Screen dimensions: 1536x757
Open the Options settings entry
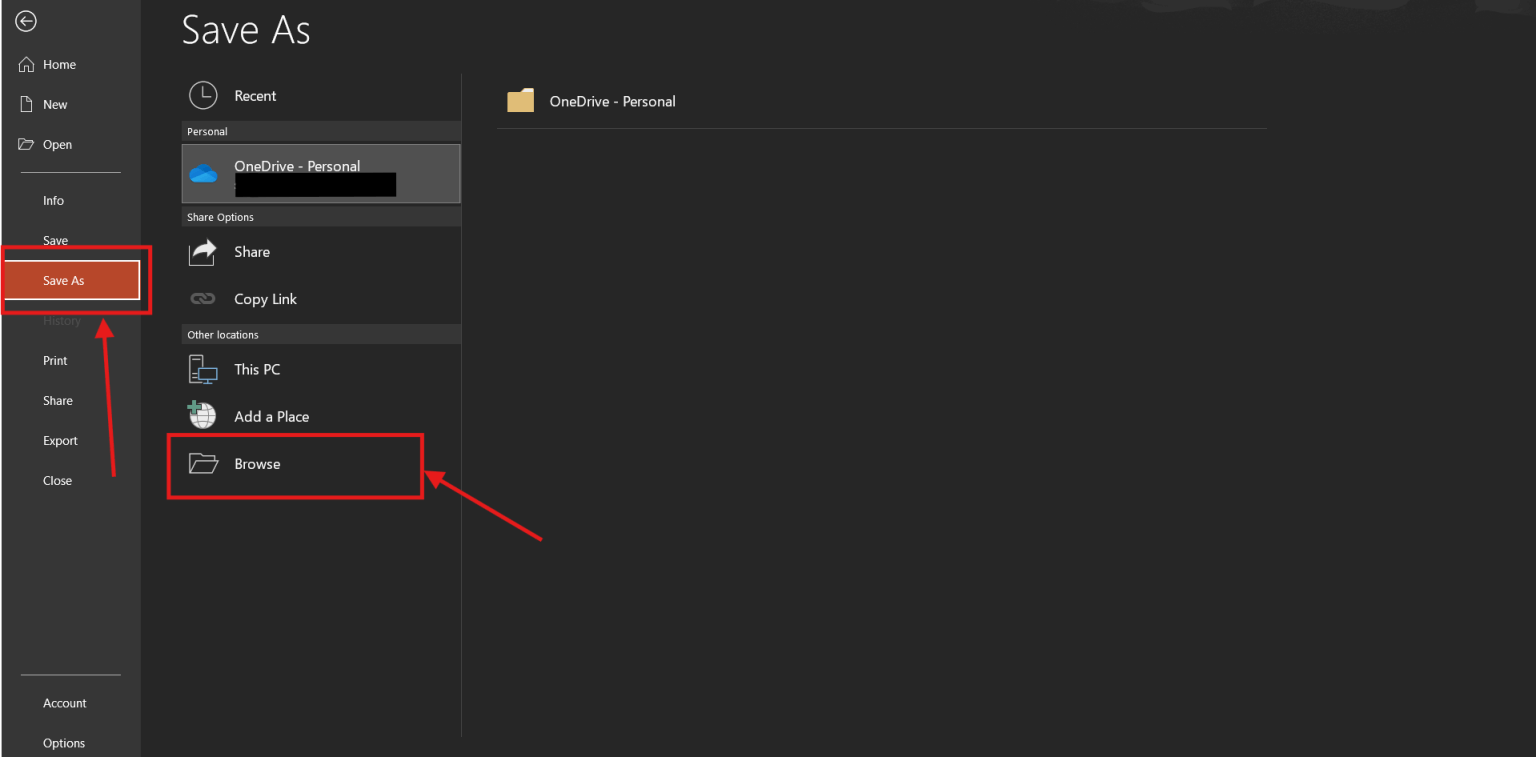pos(63,743)
